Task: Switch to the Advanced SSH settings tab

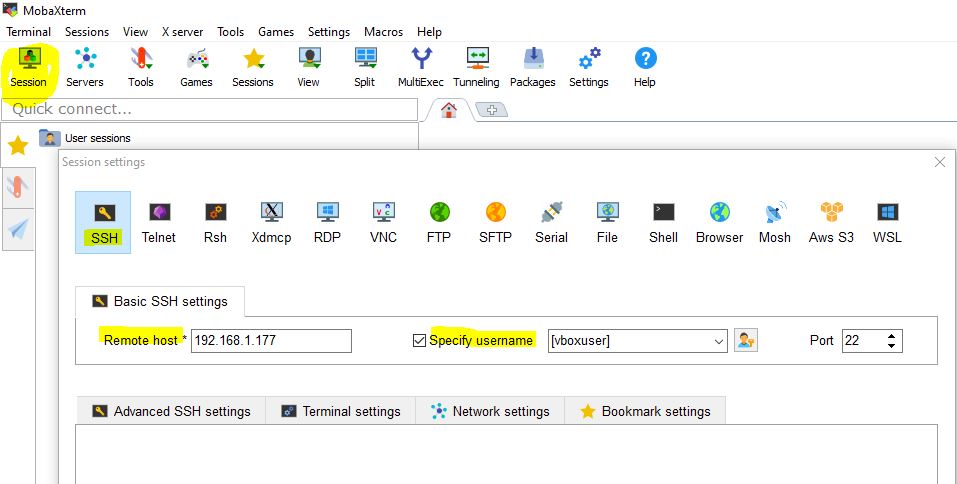Action: click(171, 411)
